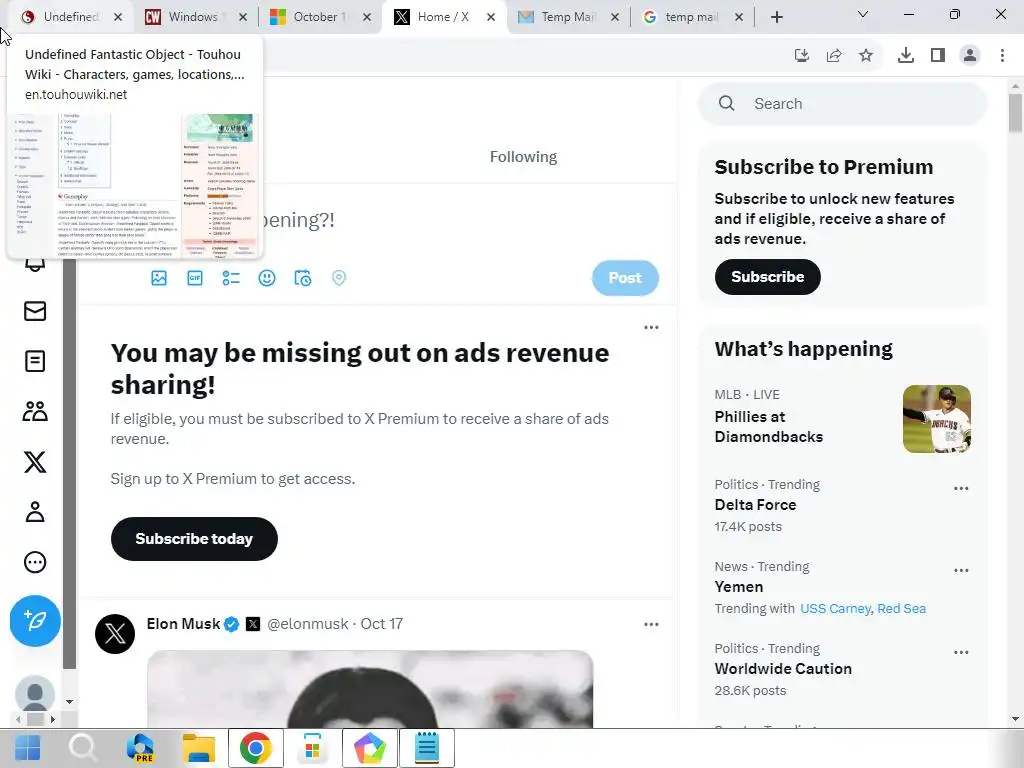
Task: Open more options for ads revenue card
Action: pyautogui.click(x=651, y=327)
